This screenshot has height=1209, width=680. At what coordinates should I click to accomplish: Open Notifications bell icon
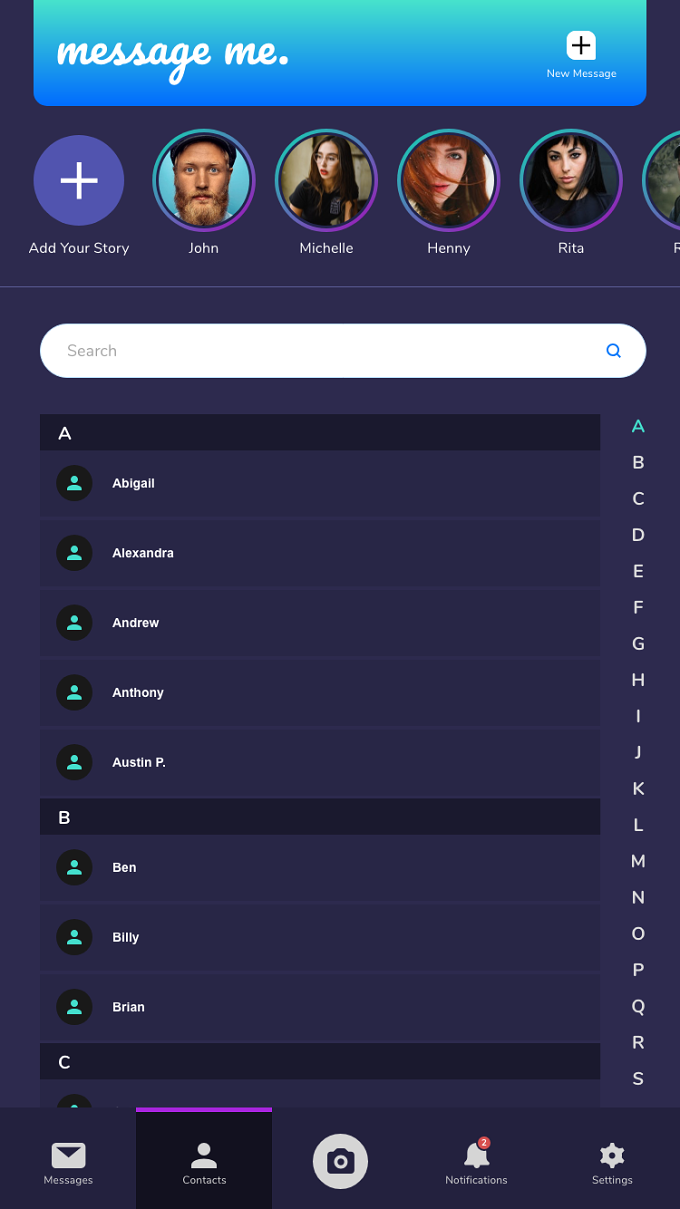point(477,1155)
